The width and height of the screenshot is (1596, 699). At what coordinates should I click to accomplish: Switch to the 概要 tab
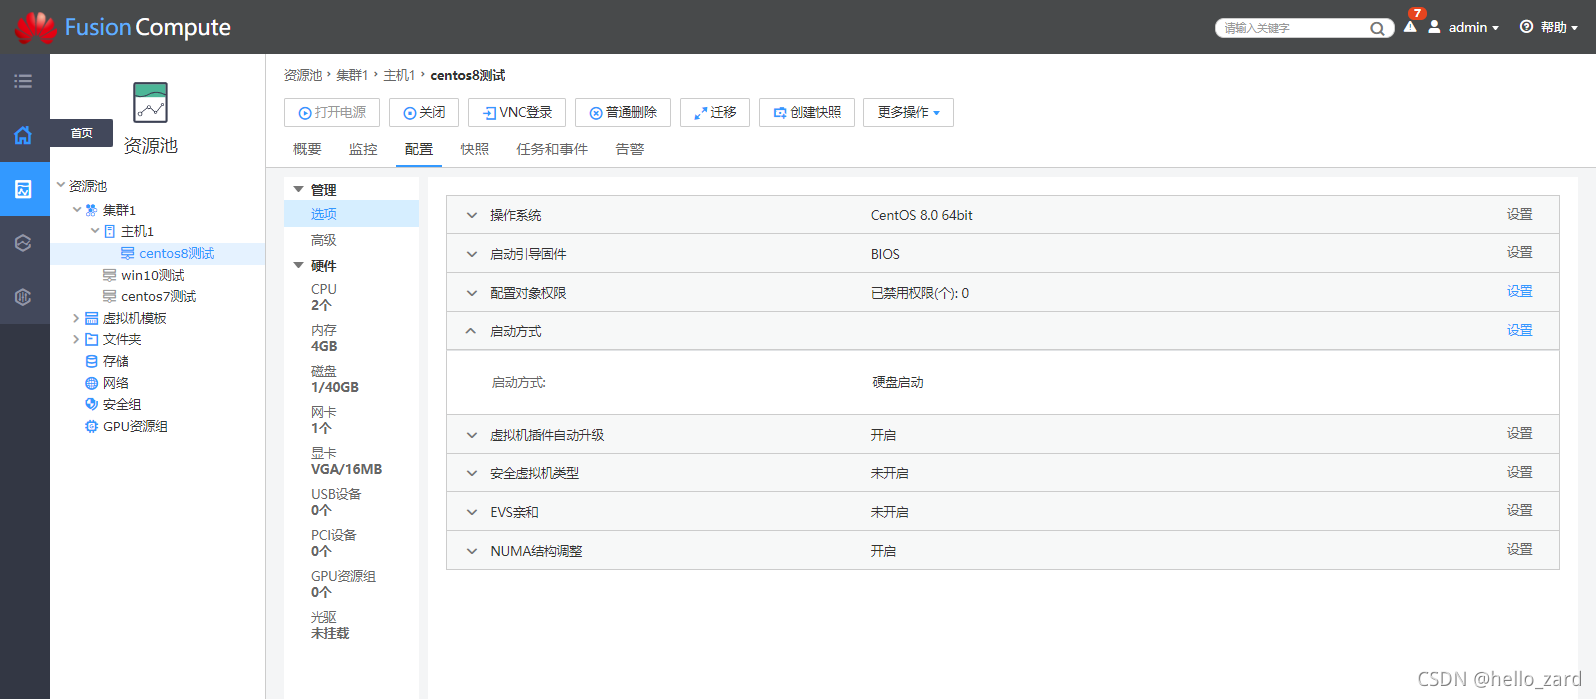coord(307,149)
